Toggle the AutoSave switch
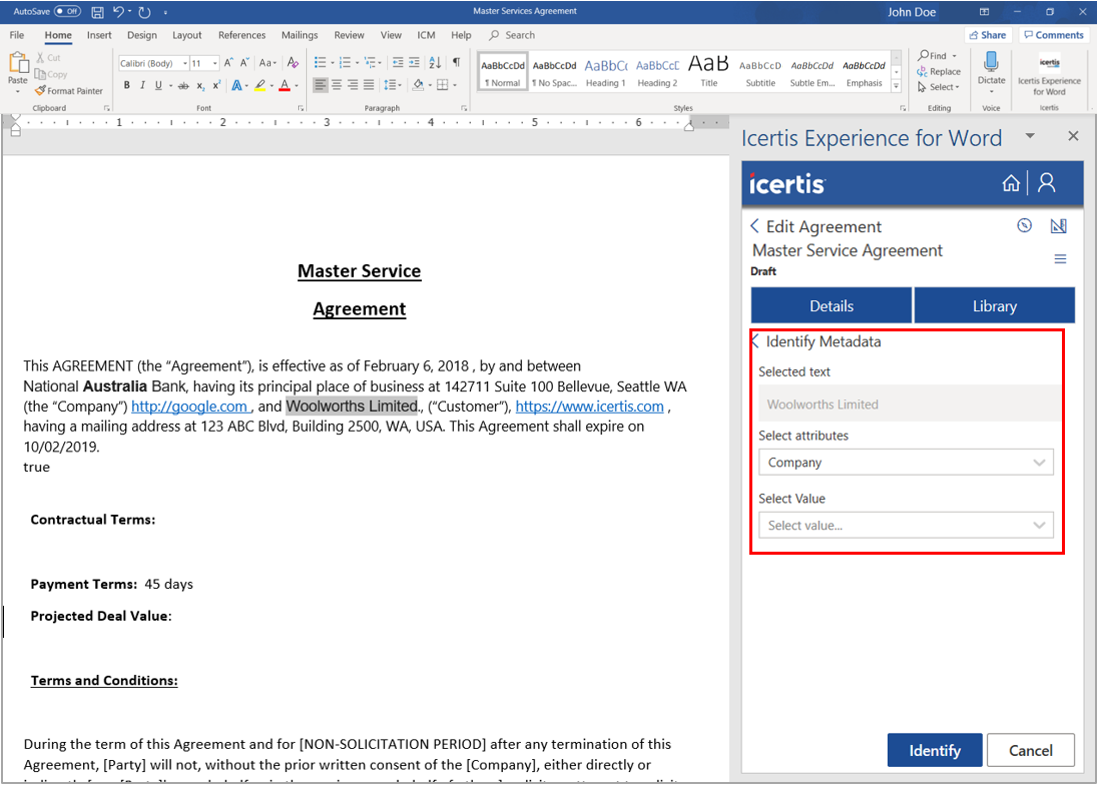This screenshot has height=785, width=1098. pyautogui.click(x=67, y=12)
